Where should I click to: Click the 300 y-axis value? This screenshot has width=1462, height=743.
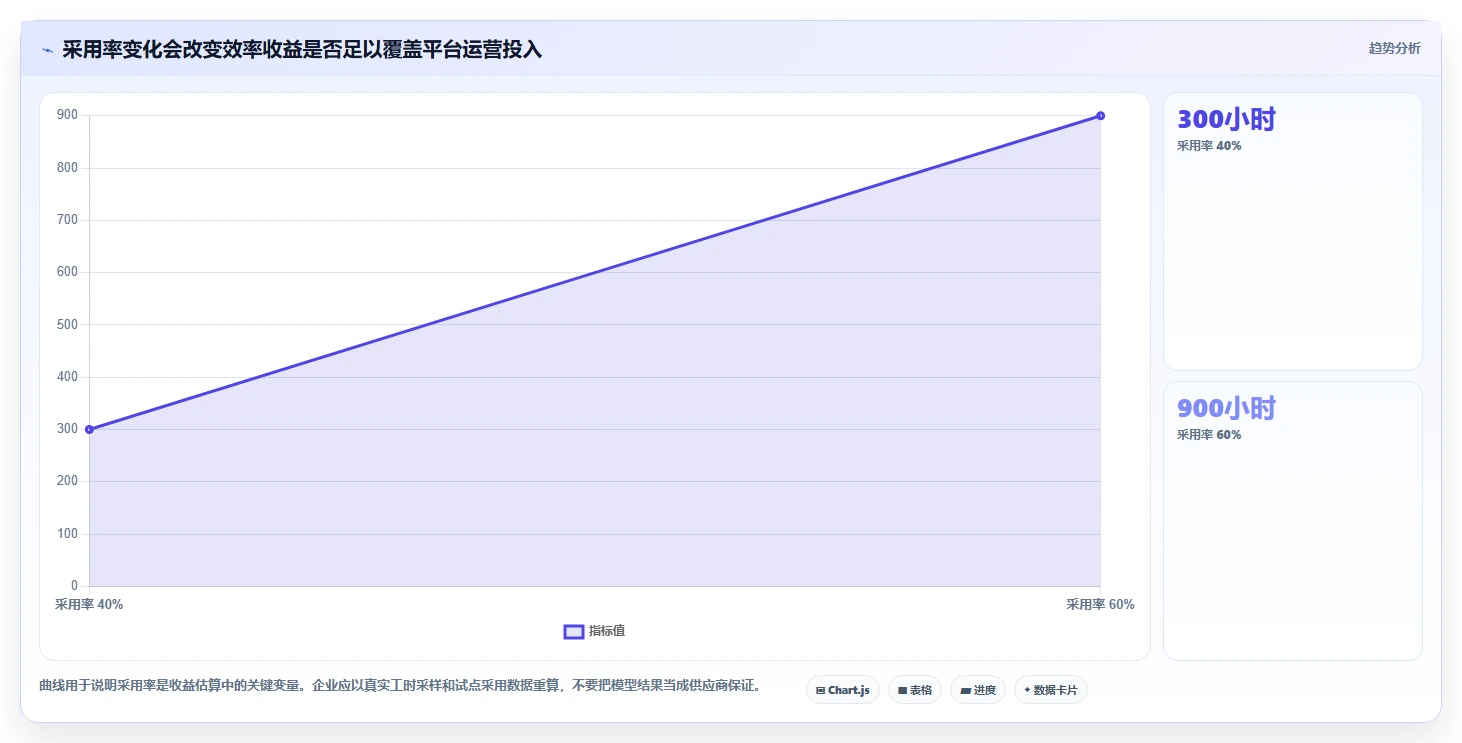pos(67,429)
